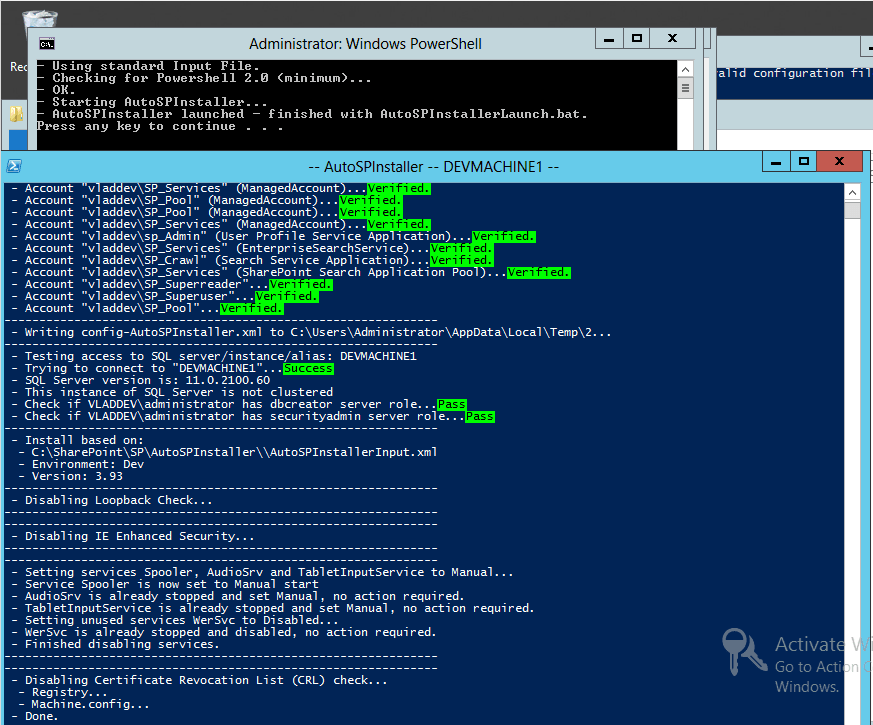Click the 'Install based on:' line
The image size is (873, 725).
pyautogui.click(x=77, y=440)
